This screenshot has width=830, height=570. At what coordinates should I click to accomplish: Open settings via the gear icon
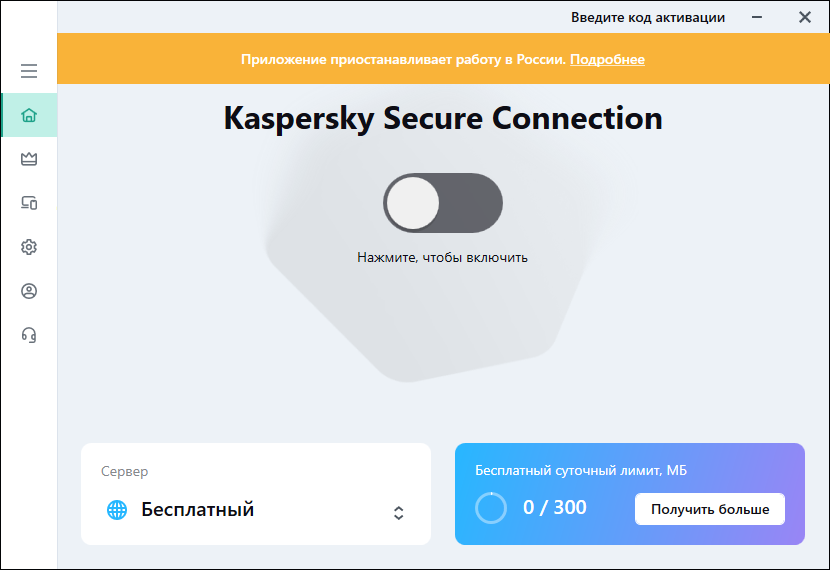point(29,247)
